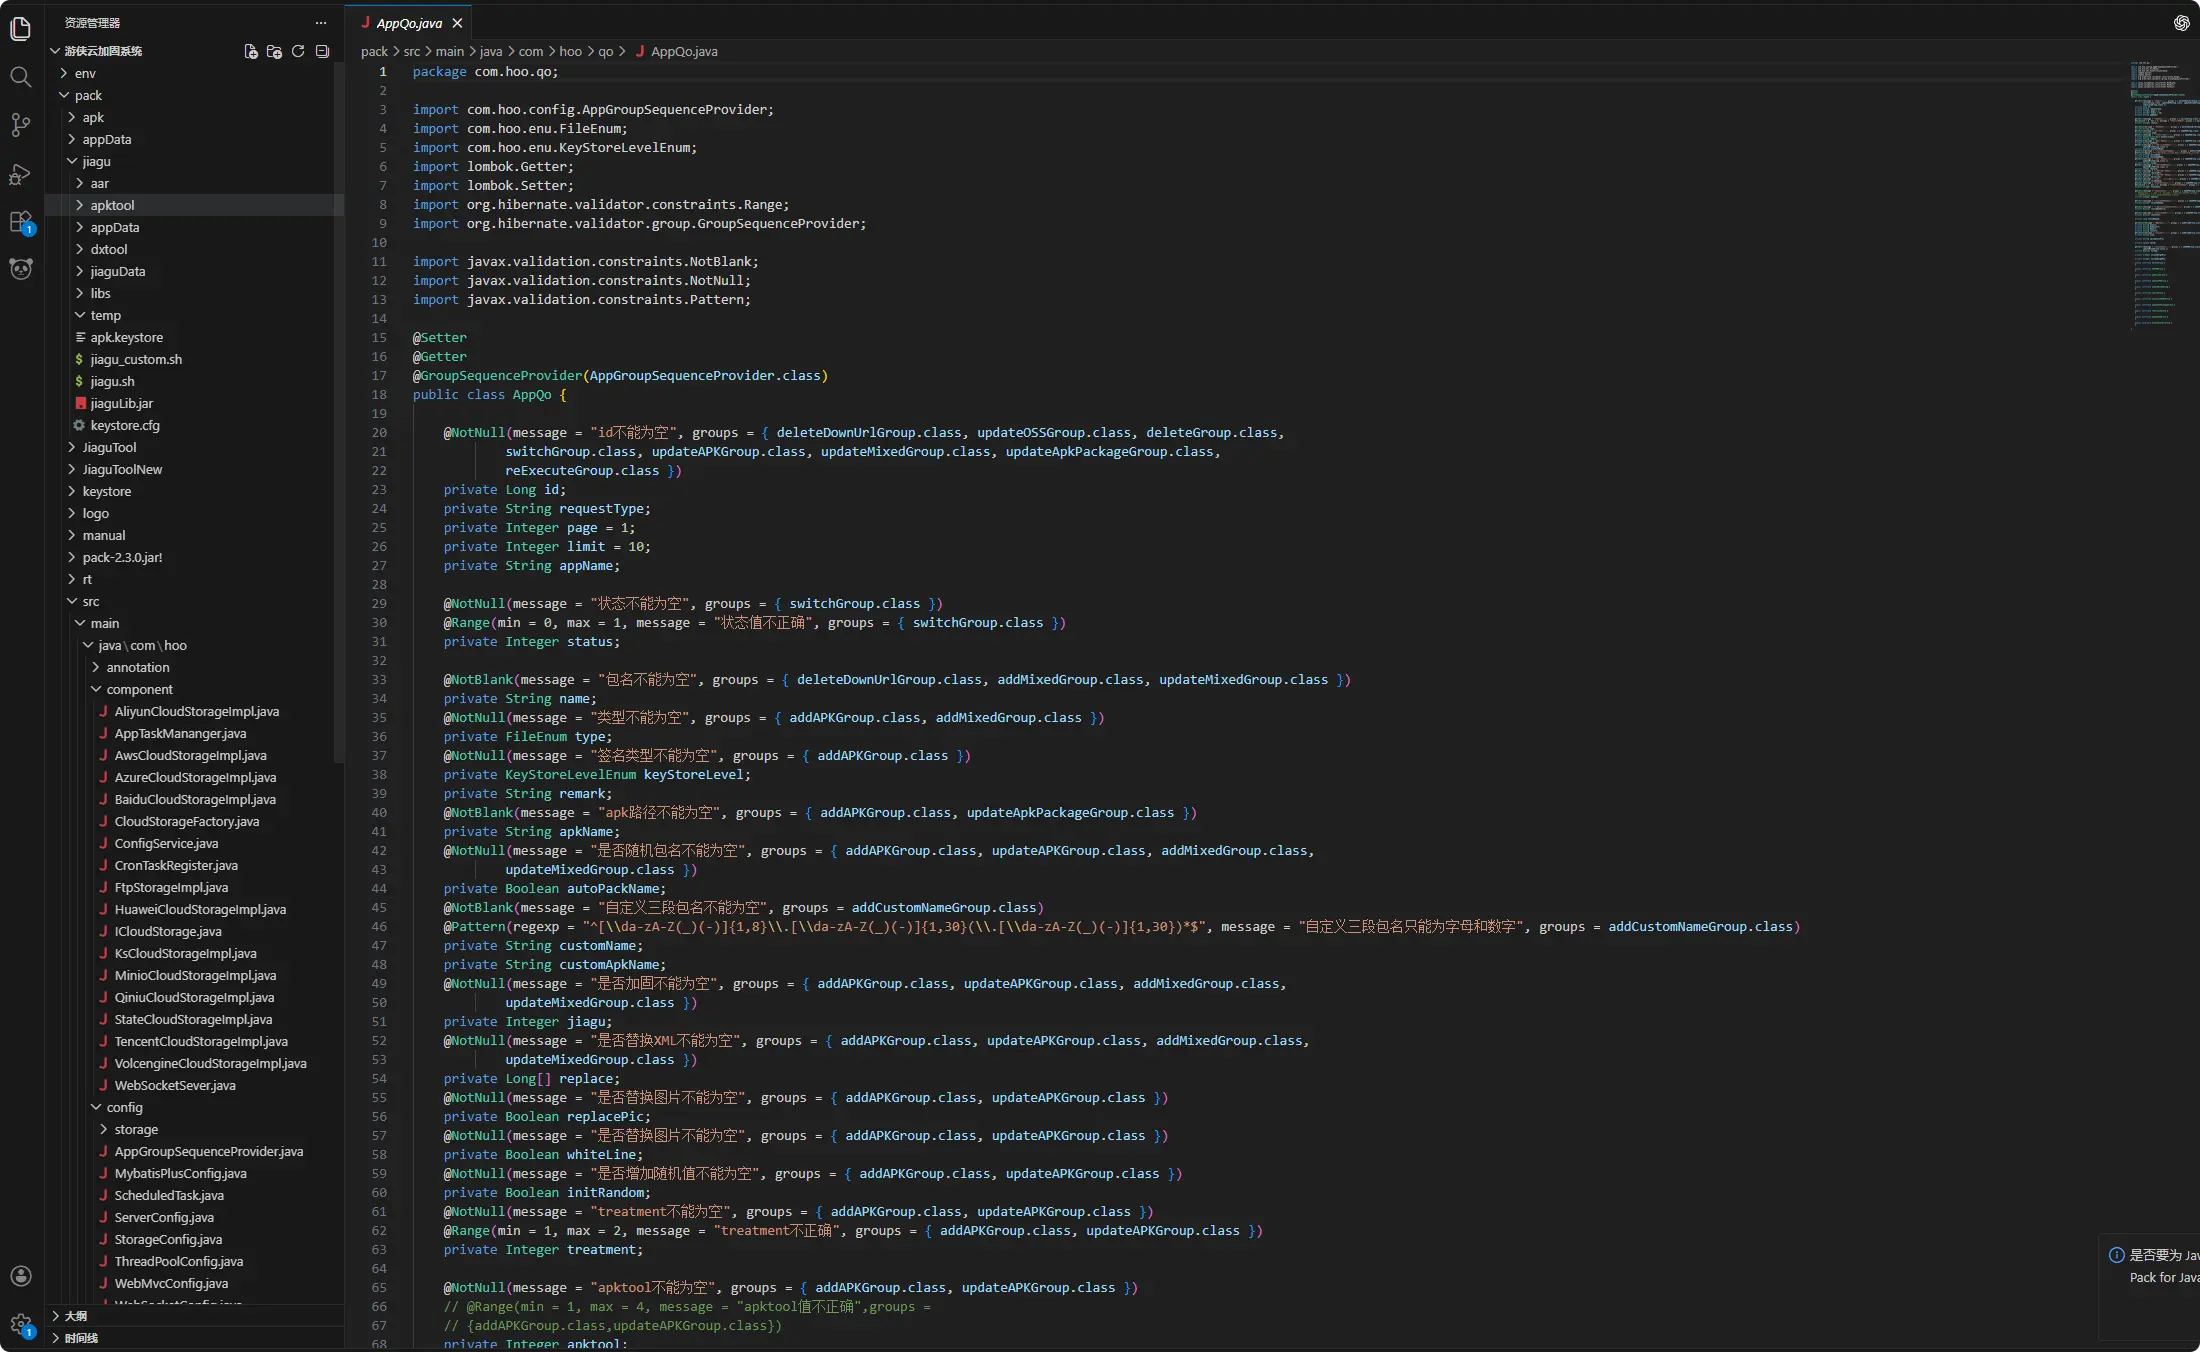This screenshot has height=1352, width=2200.
Task: Open AppGroupSequenceProvider.java in file tree
Action: click(208, 1151)
